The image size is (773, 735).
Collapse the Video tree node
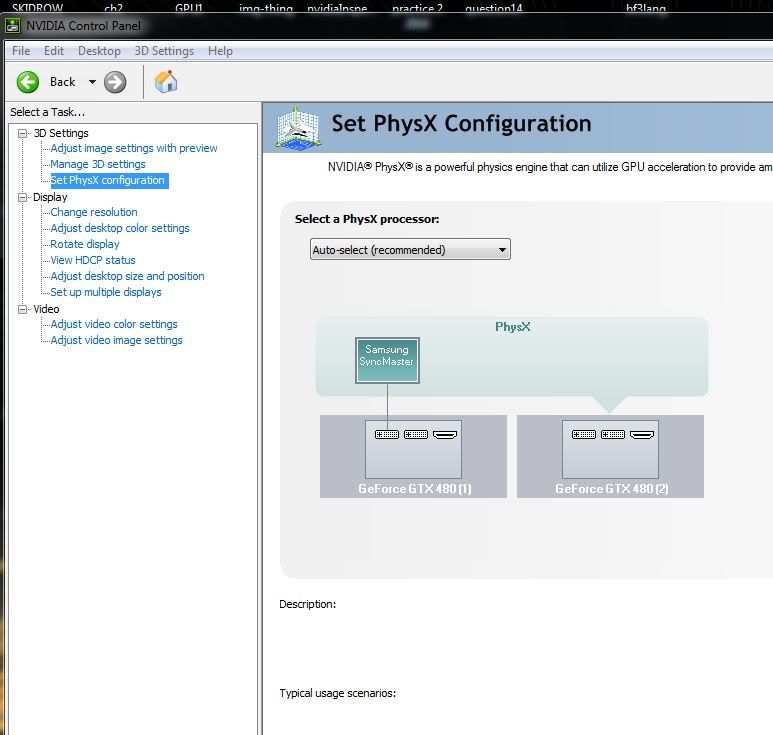[22, 309]
